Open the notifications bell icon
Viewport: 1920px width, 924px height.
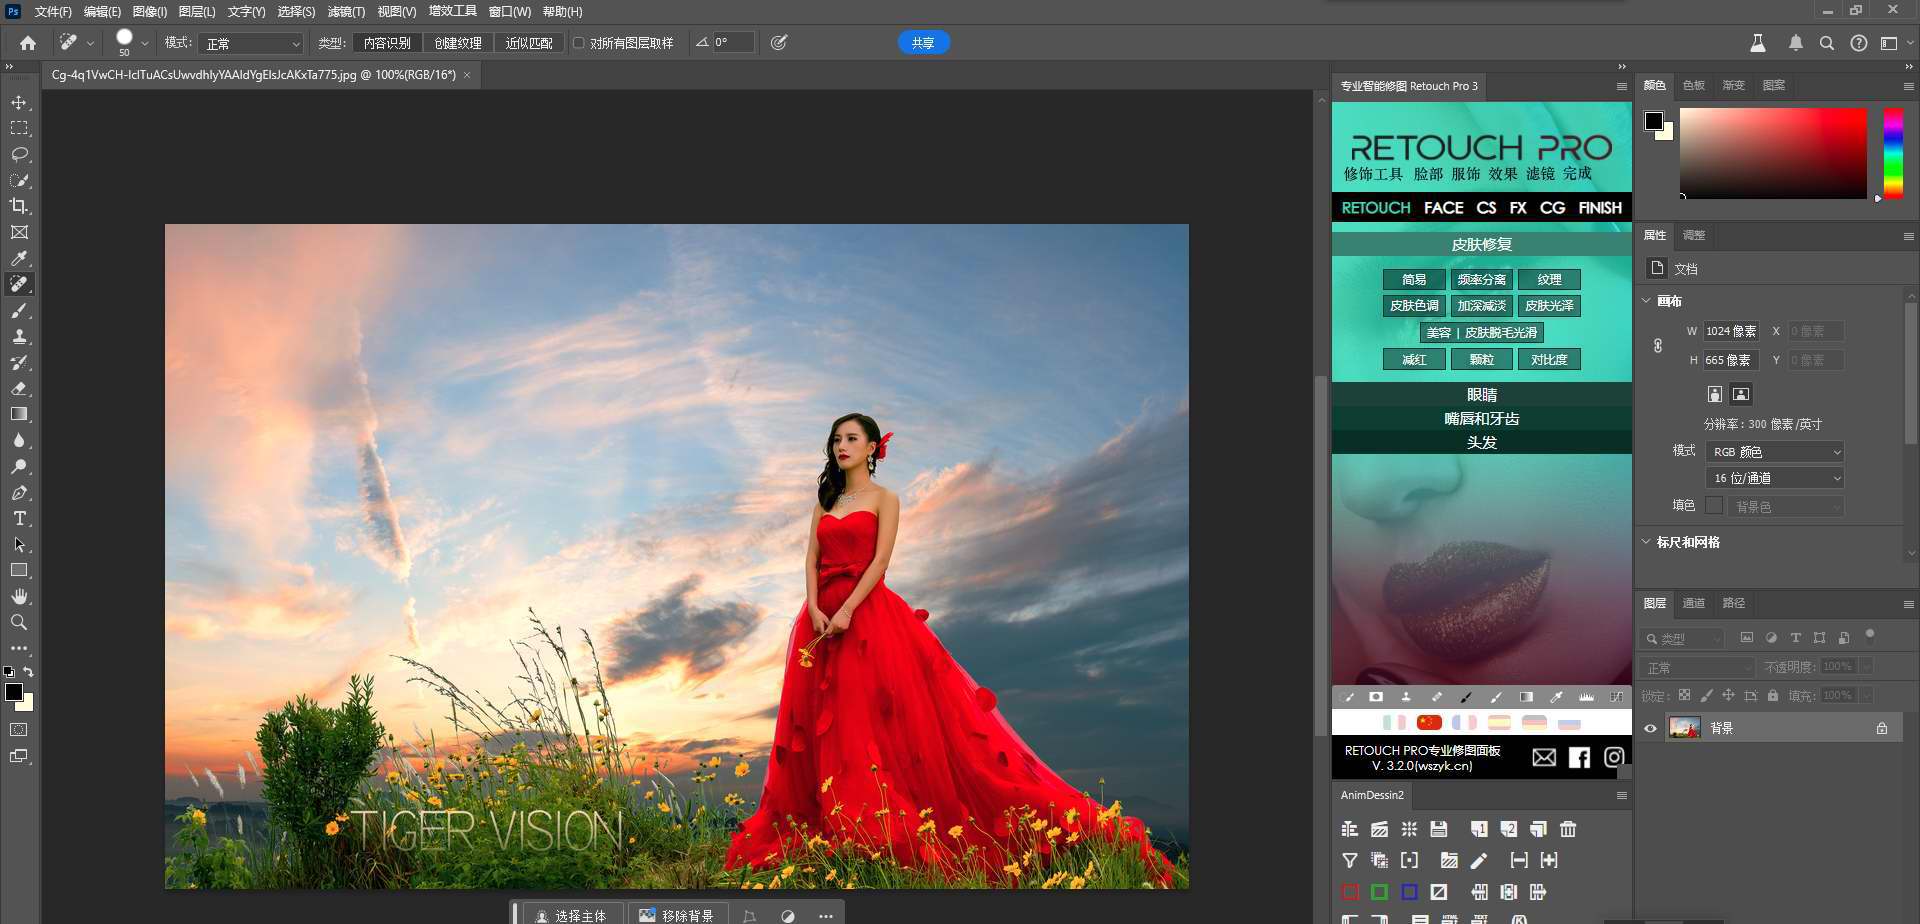[1796, 43]
